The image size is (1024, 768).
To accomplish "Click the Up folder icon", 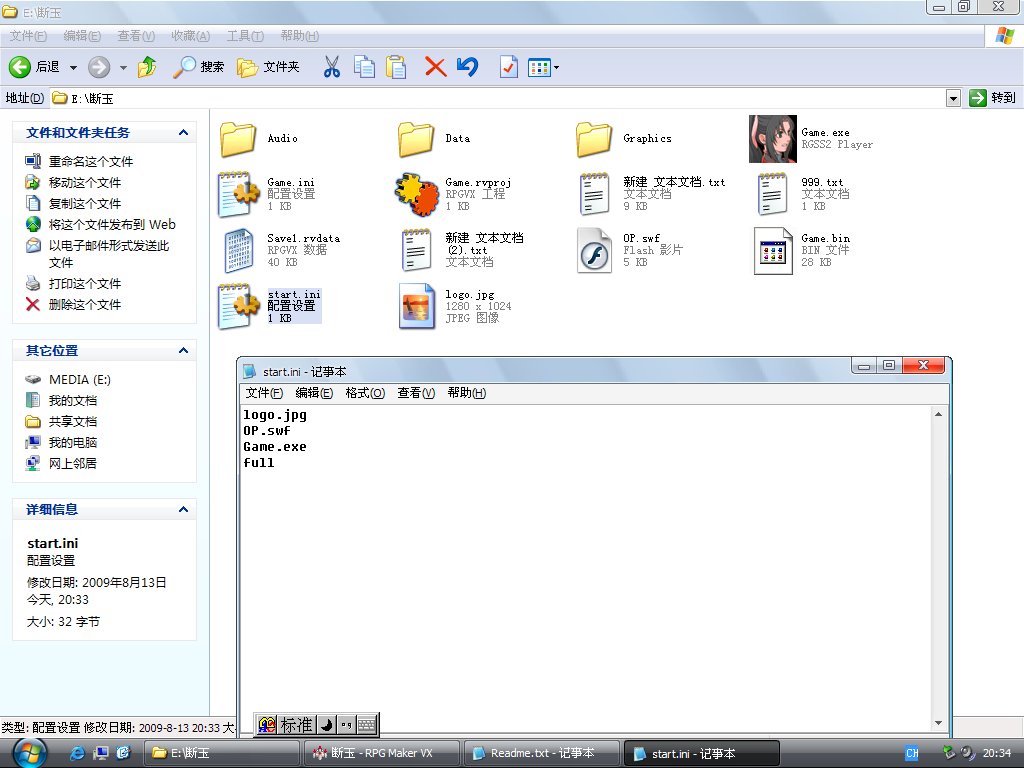I will 148,67.
